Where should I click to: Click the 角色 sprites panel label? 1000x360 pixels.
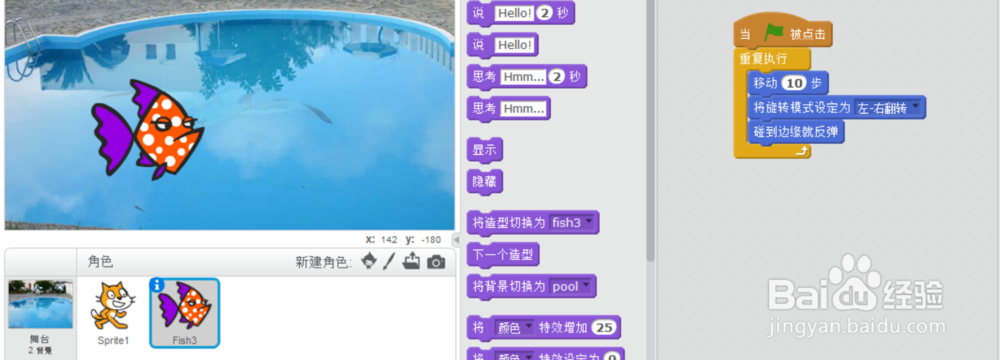100,262
